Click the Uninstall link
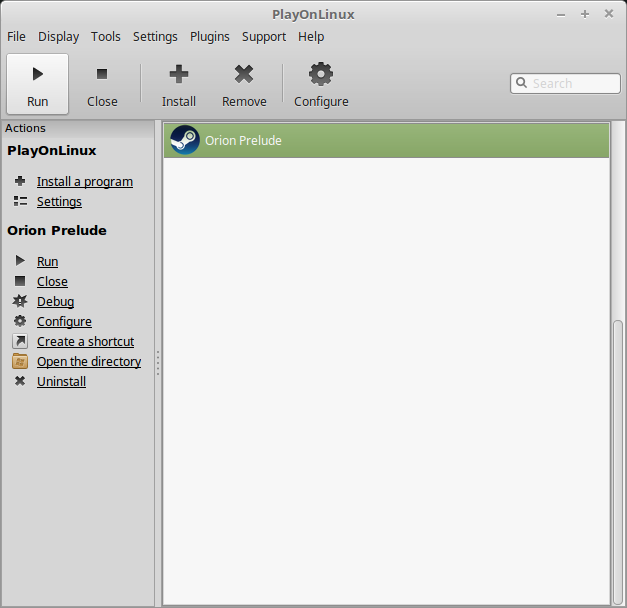Screen dimensions: 627x608 (62, 382)
